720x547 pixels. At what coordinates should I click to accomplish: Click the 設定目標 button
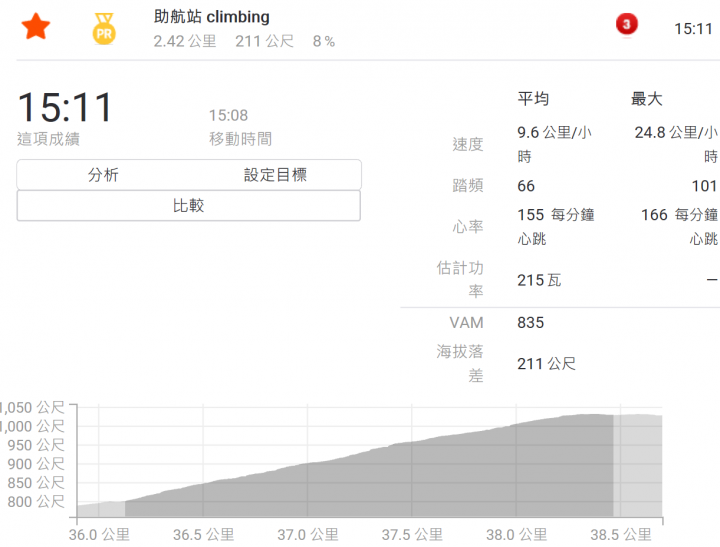coord(275,175)
